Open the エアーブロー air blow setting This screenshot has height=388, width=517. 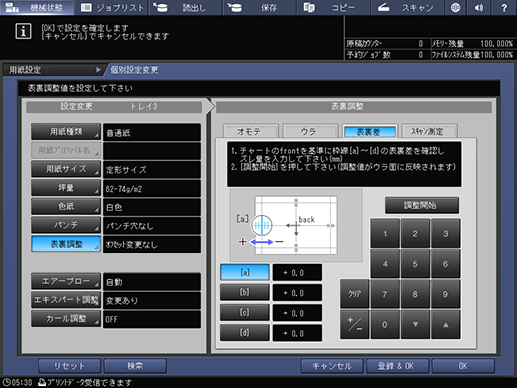pos(66,281)
